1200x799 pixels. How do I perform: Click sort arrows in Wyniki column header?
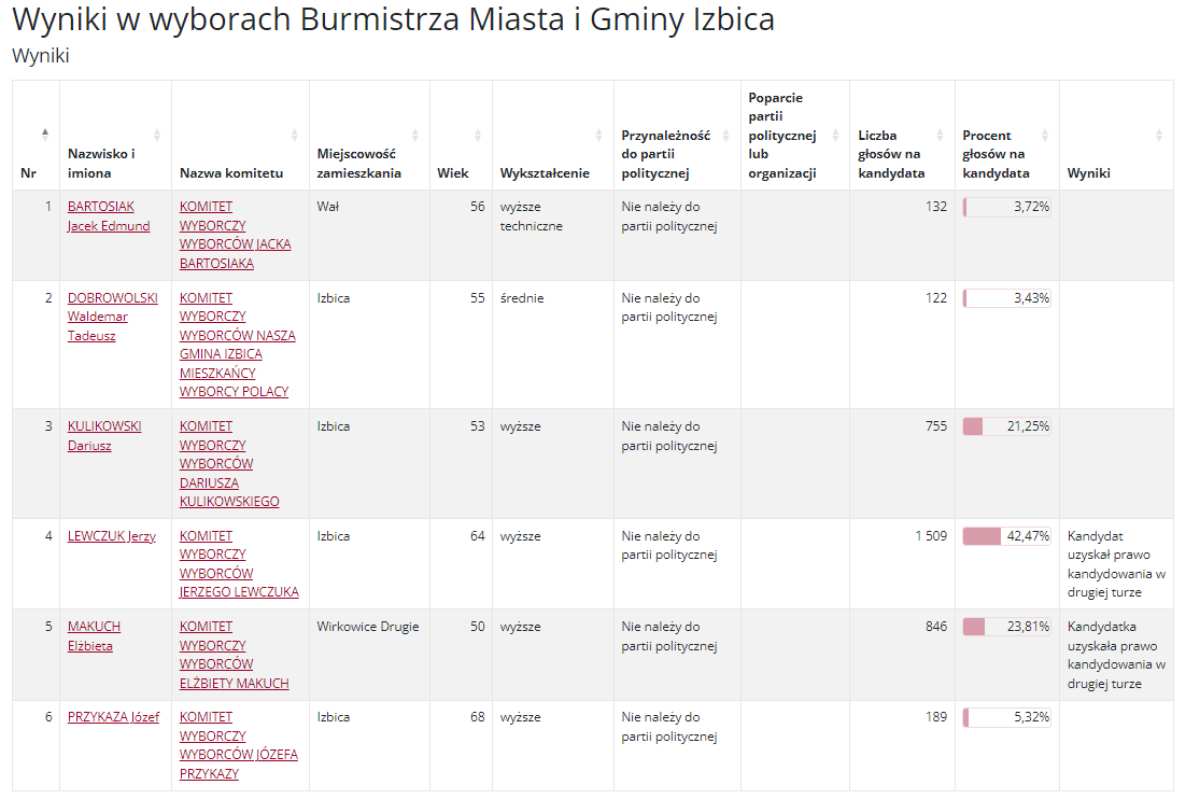coord(1159,135)
